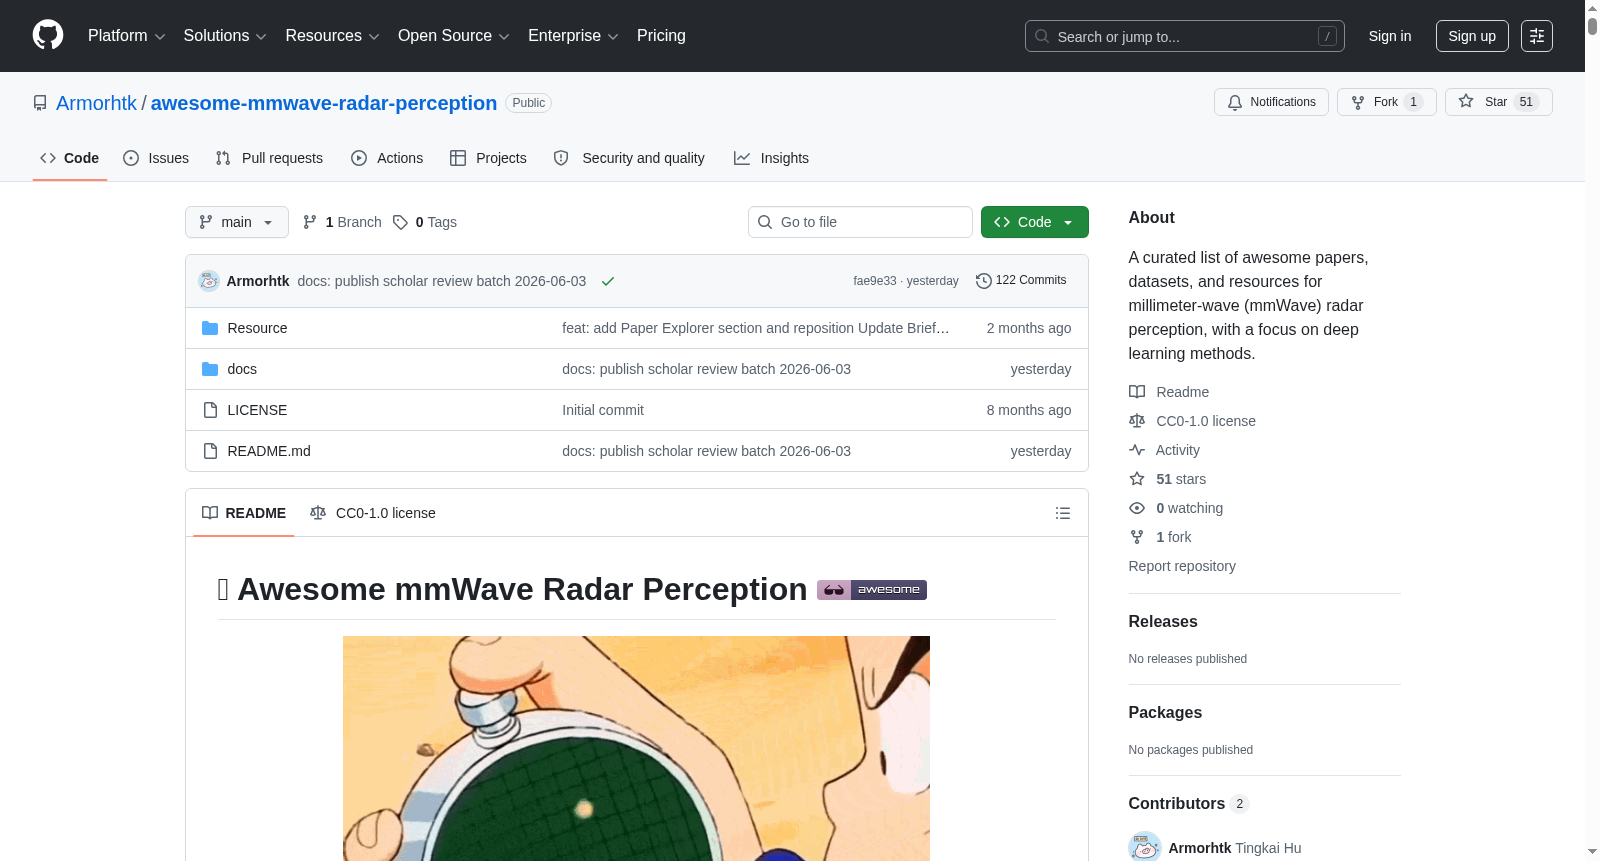Switch to the Issues tab
This screenshot has height=861, width=1600.
[156, 158]
